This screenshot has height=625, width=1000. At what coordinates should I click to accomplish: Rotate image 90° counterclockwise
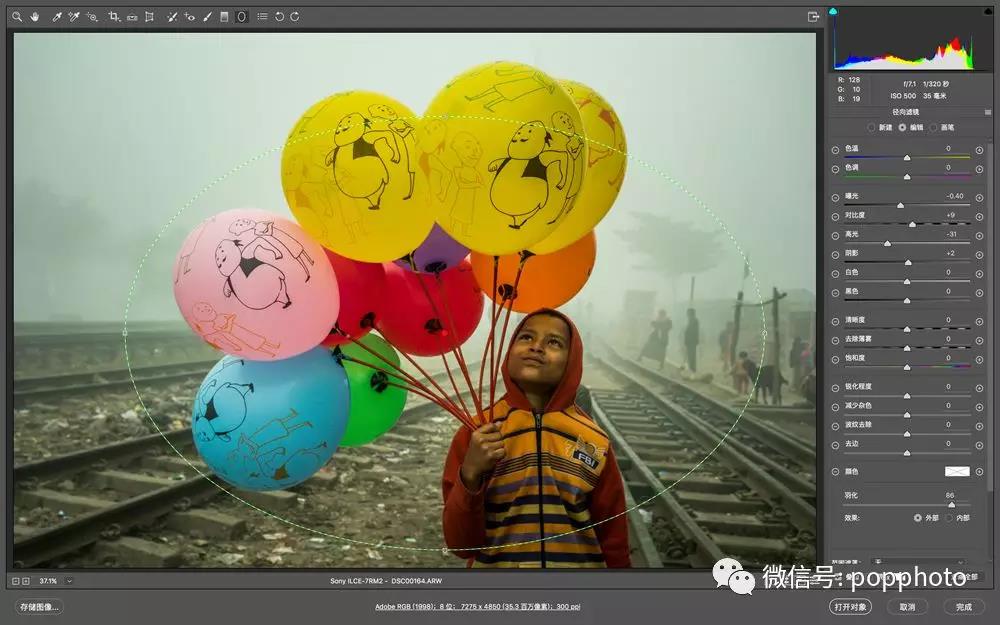click(279, 17)
